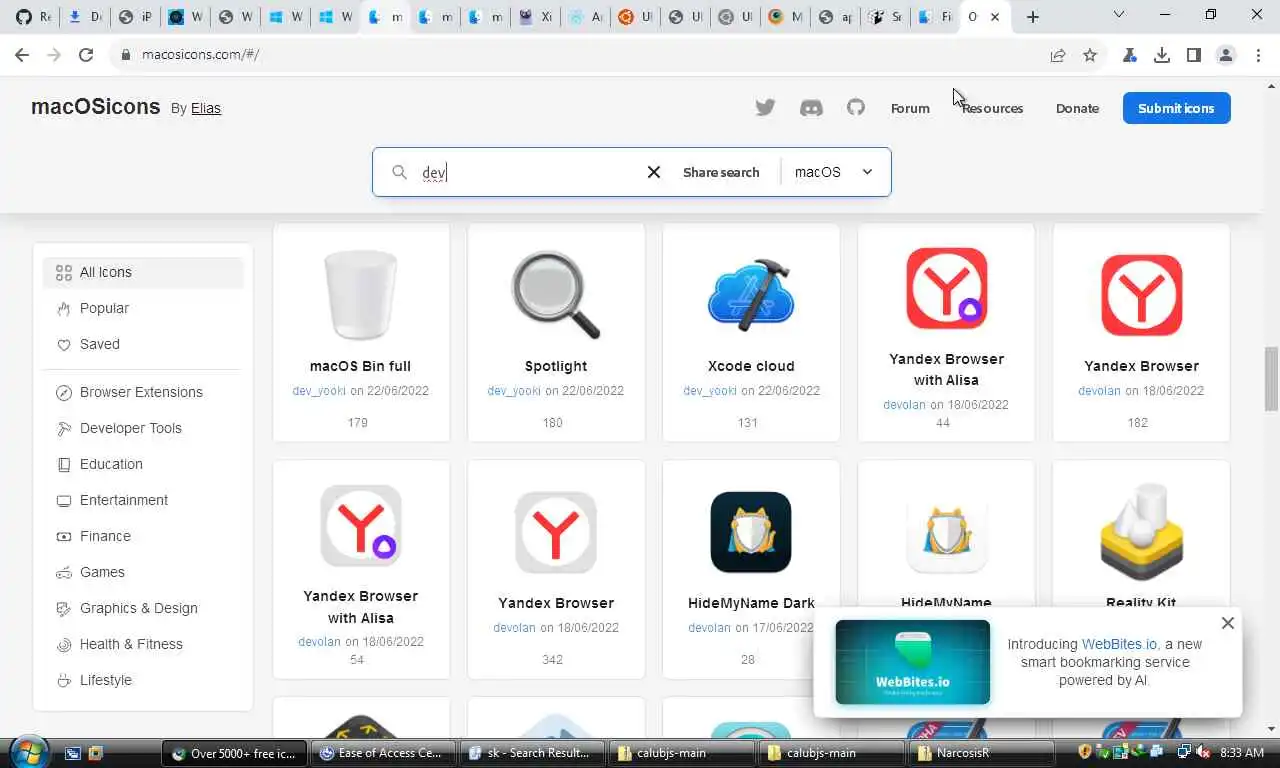Switch to the first GitHub tab
The height and width of the screenshot is (768, 1280).
pos(33,16)
